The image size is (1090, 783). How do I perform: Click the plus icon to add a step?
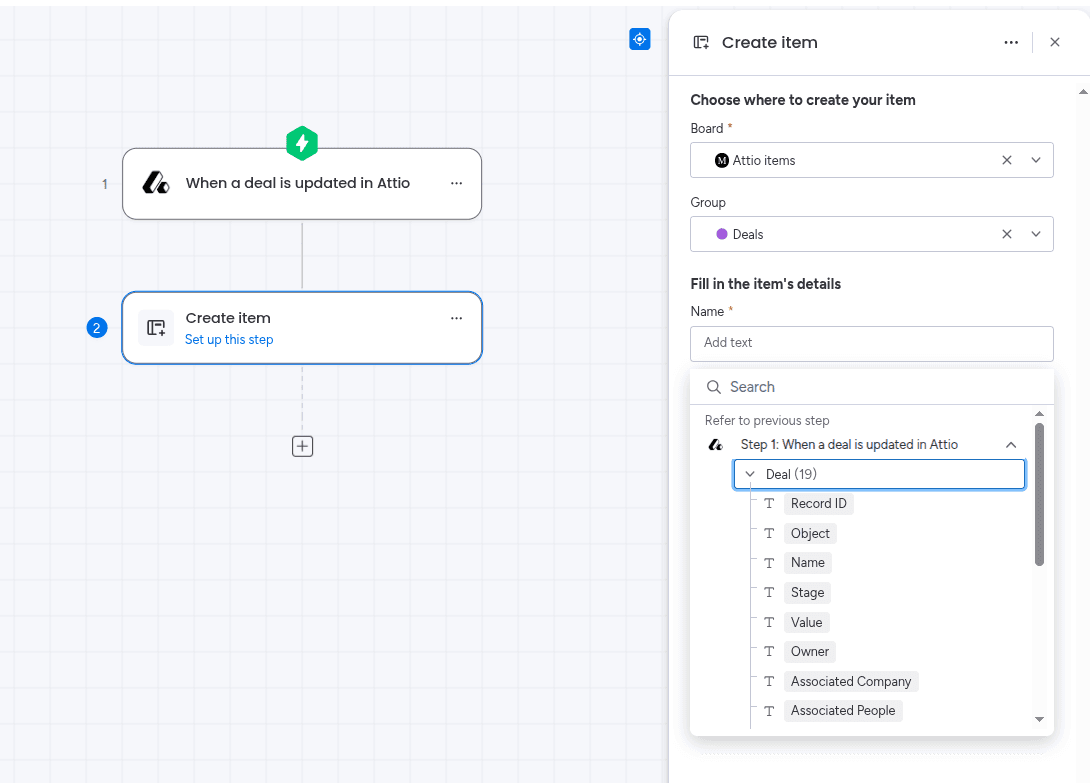pos(302,446)
